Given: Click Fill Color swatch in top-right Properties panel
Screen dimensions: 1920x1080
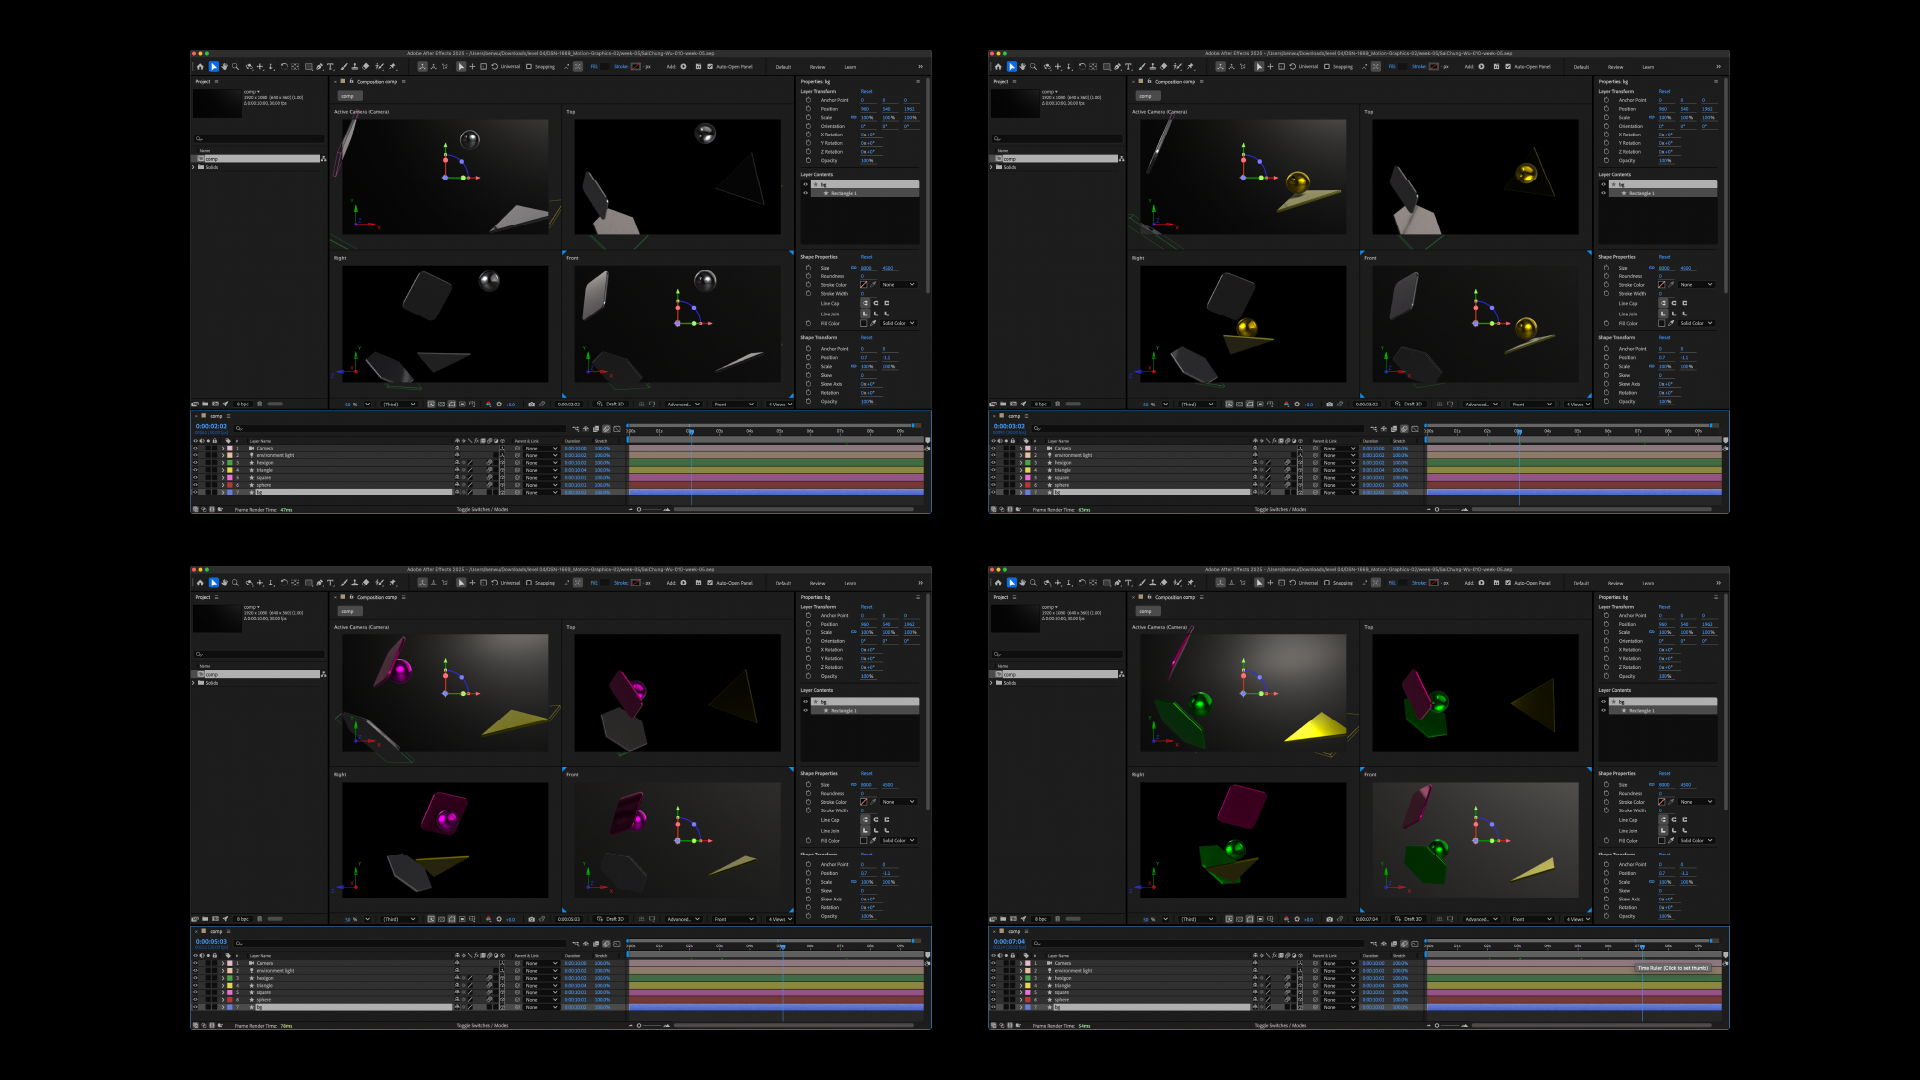Looking at the screenshot, I should pos(1661,323).
